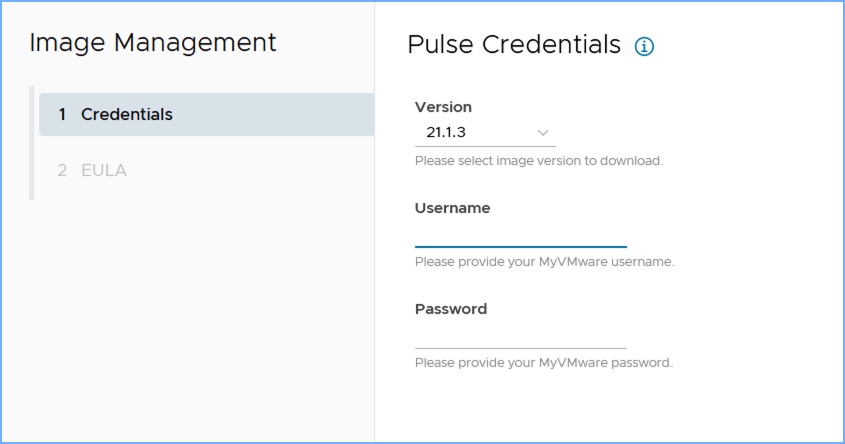Click step number 1 in the wizard
Viewport: 845px width, 444px height.
[x=62, y=115]
